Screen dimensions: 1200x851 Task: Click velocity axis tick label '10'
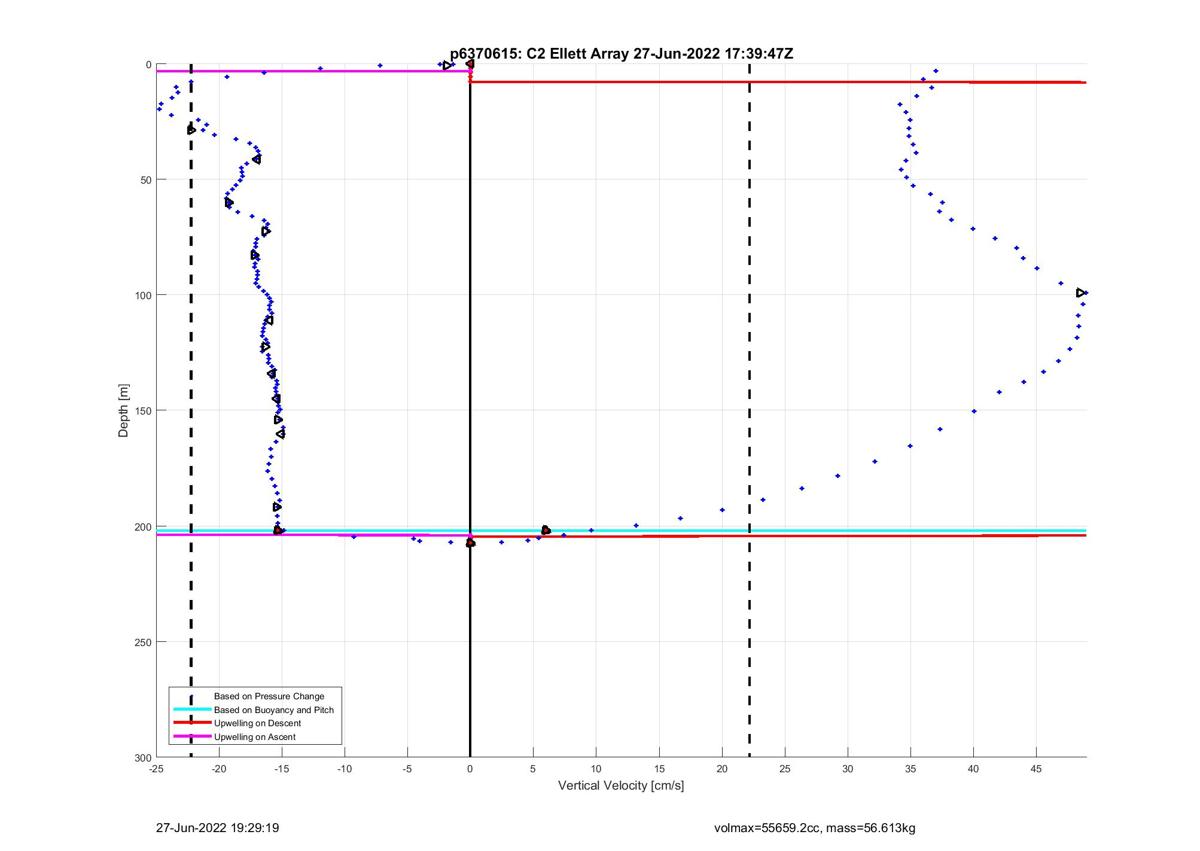point(596,769)
